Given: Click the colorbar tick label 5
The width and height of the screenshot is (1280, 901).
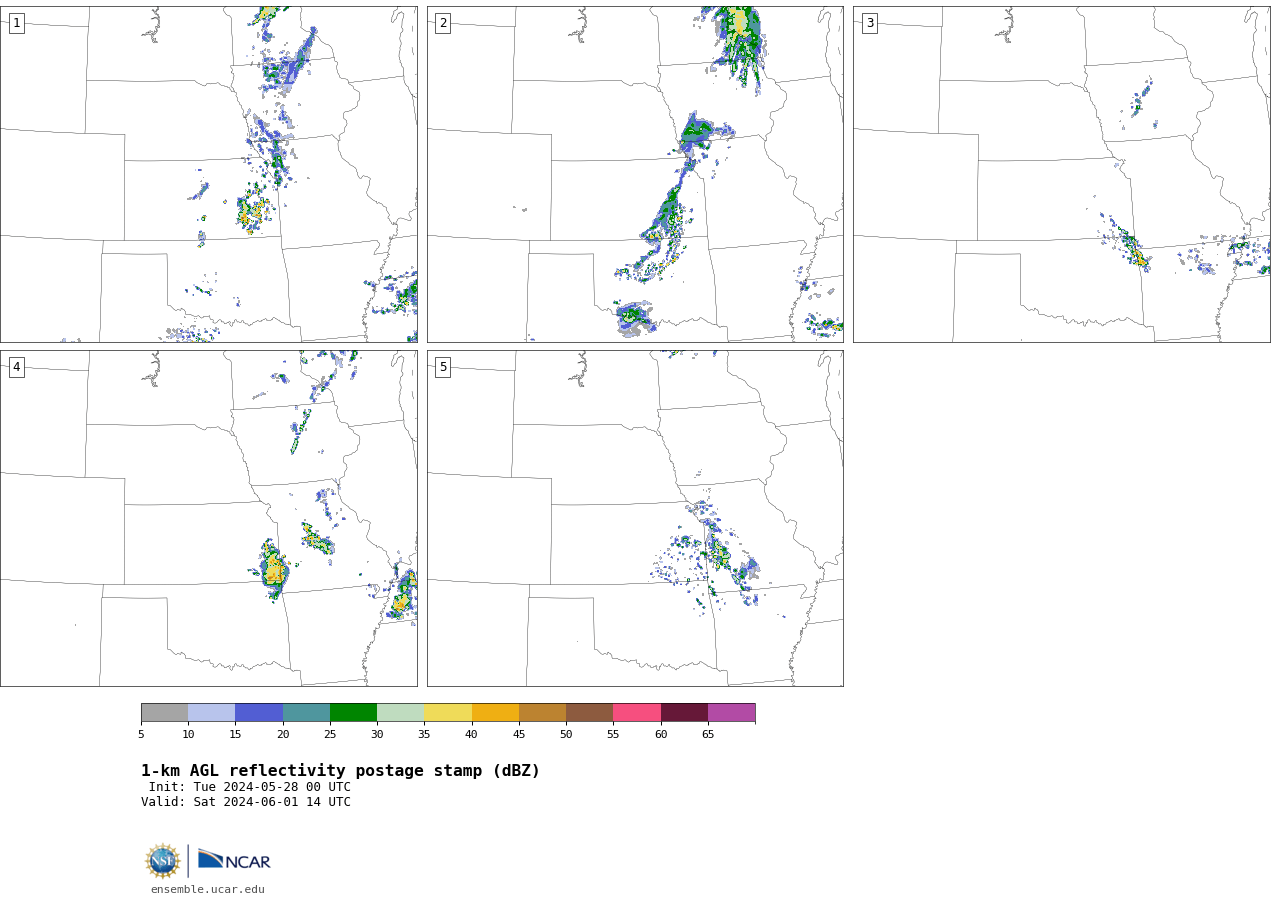Looking at the screenshot, I should [141, 735].
